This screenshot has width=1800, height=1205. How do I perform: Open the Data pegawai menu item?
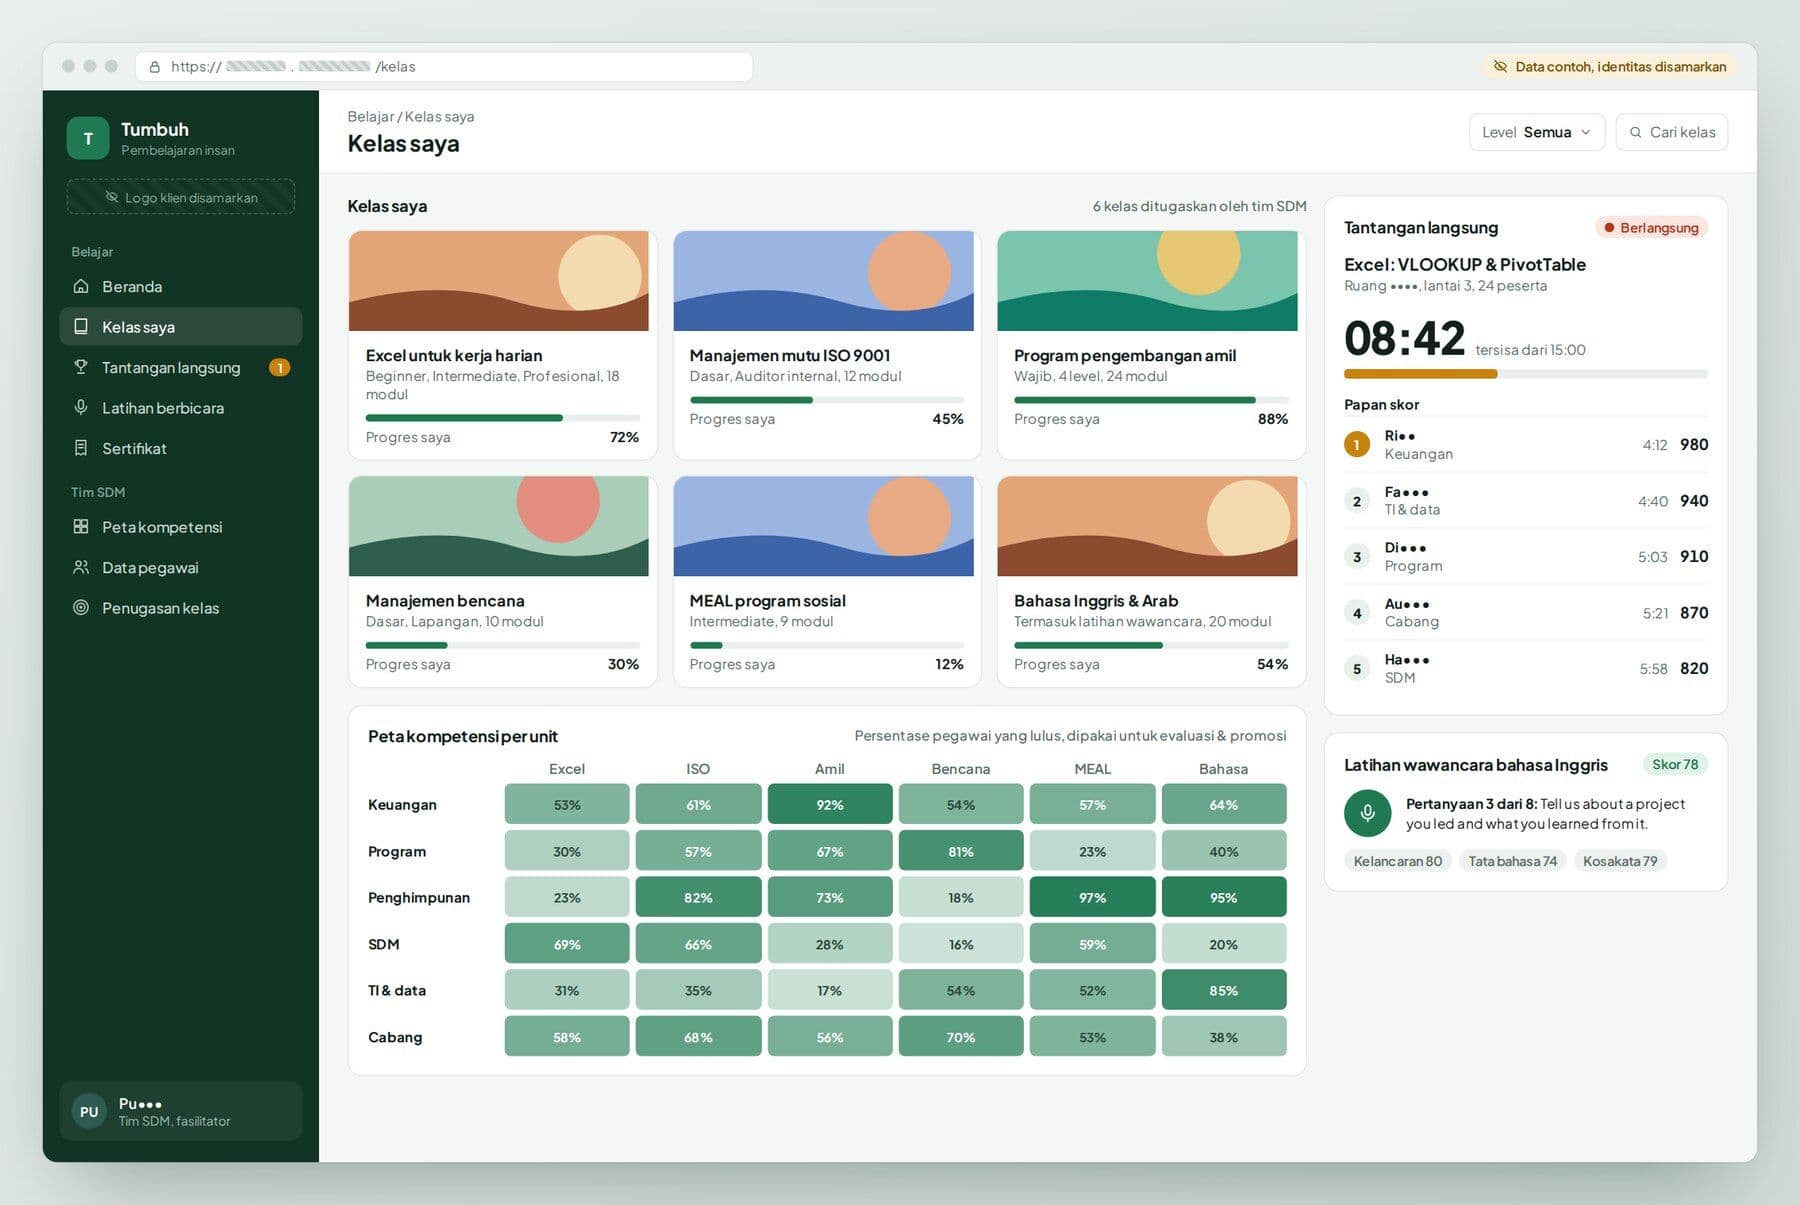pyautogui.click(x=181, y=567)
